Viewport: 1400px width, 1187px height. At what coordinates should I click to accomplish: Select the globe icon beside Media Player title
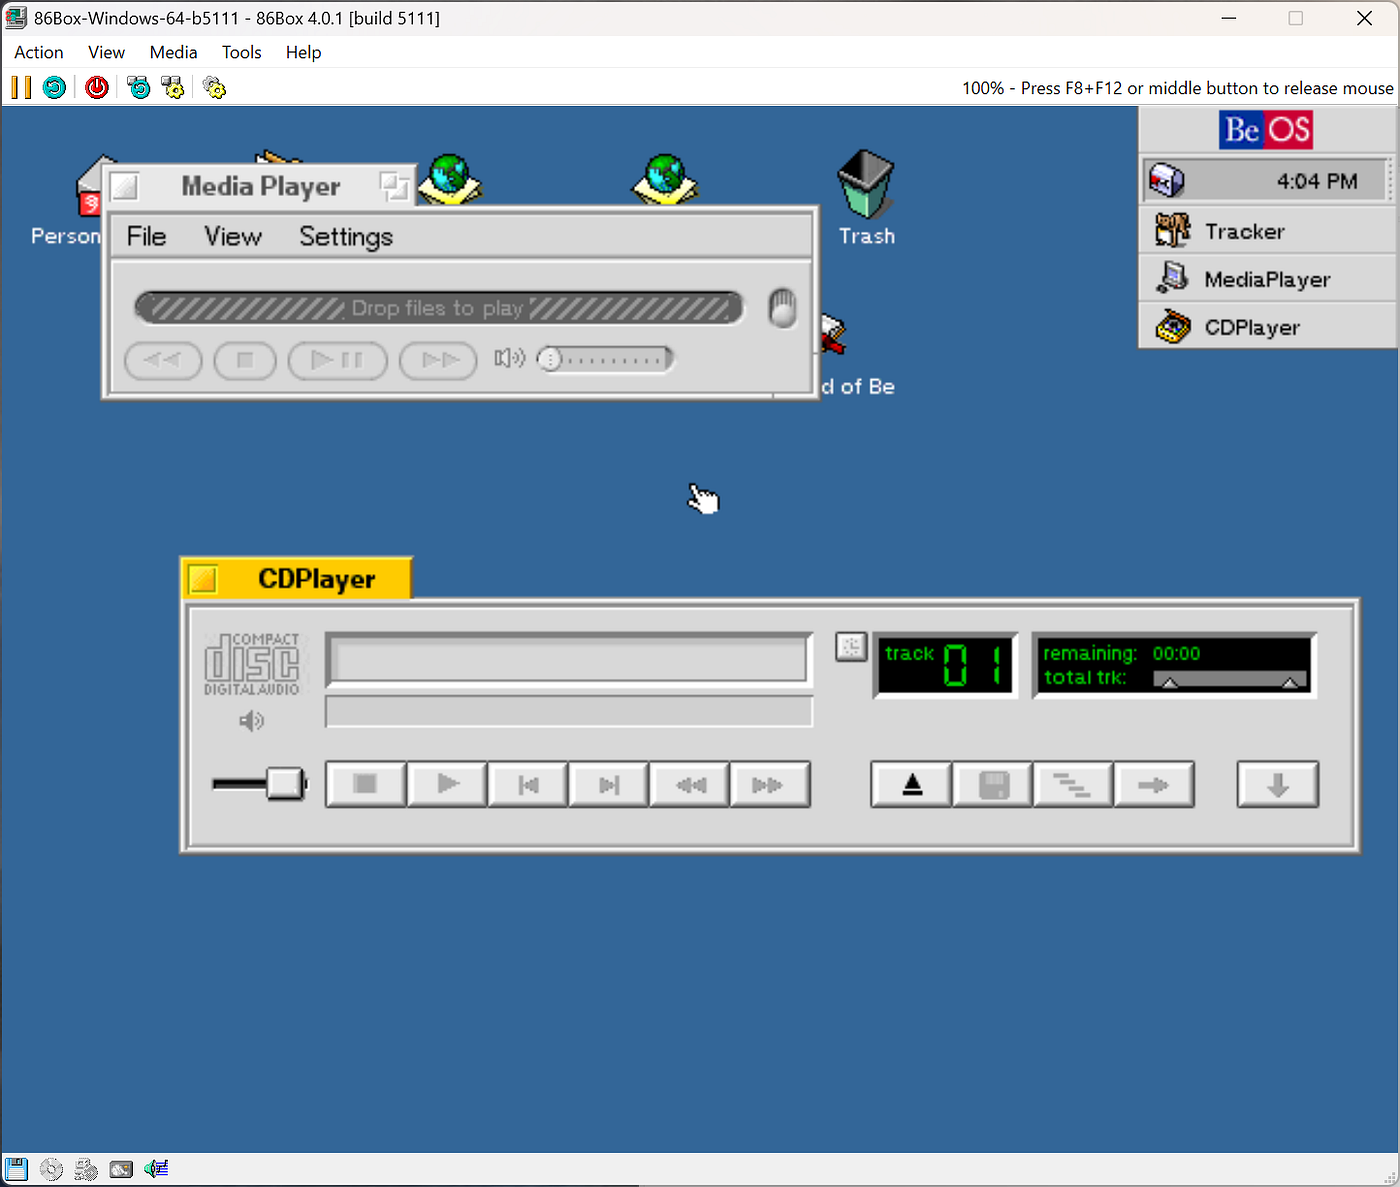click(451, 178)
